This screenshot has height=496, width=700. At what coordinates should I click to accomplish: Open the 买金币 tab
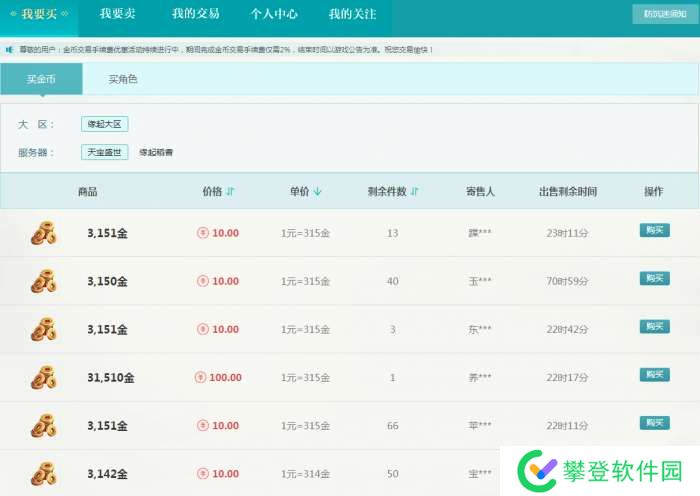41,79
